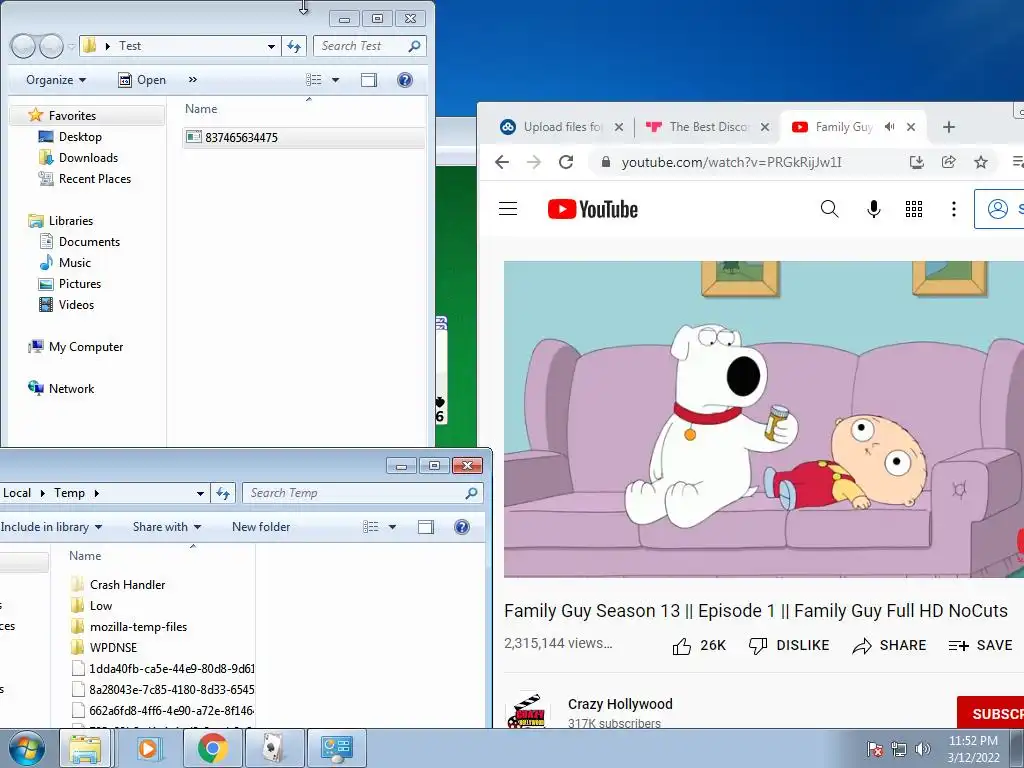This screenshot has height=768, width=1024.
Task: Click install app icon in address bar
Action: point(916,162)
